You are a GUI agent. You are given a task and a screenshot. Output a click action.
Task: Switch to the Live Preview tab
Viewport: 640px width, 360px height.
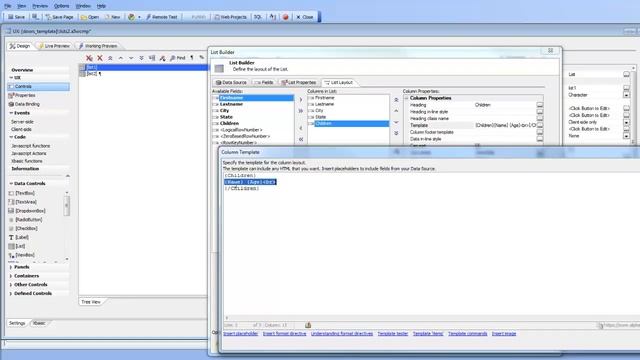pos(54,46)
